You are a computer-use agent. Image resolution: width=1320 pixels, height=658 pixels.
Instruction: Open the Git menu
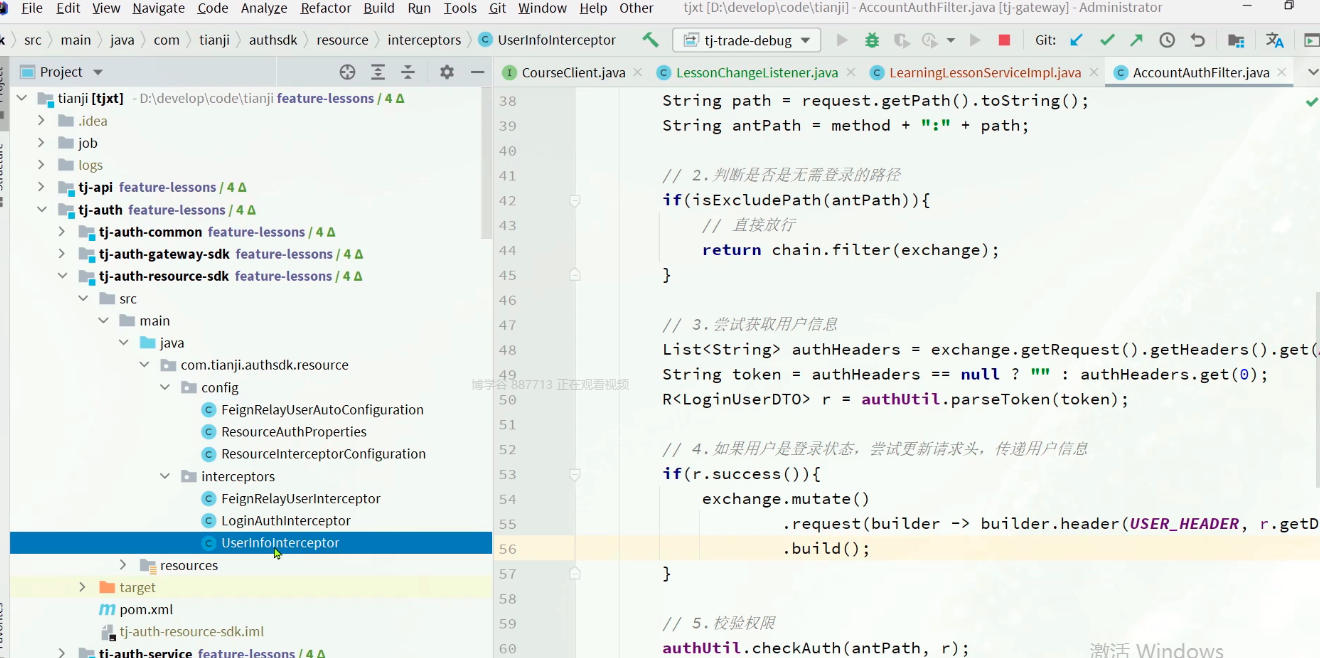pos(497,8)
